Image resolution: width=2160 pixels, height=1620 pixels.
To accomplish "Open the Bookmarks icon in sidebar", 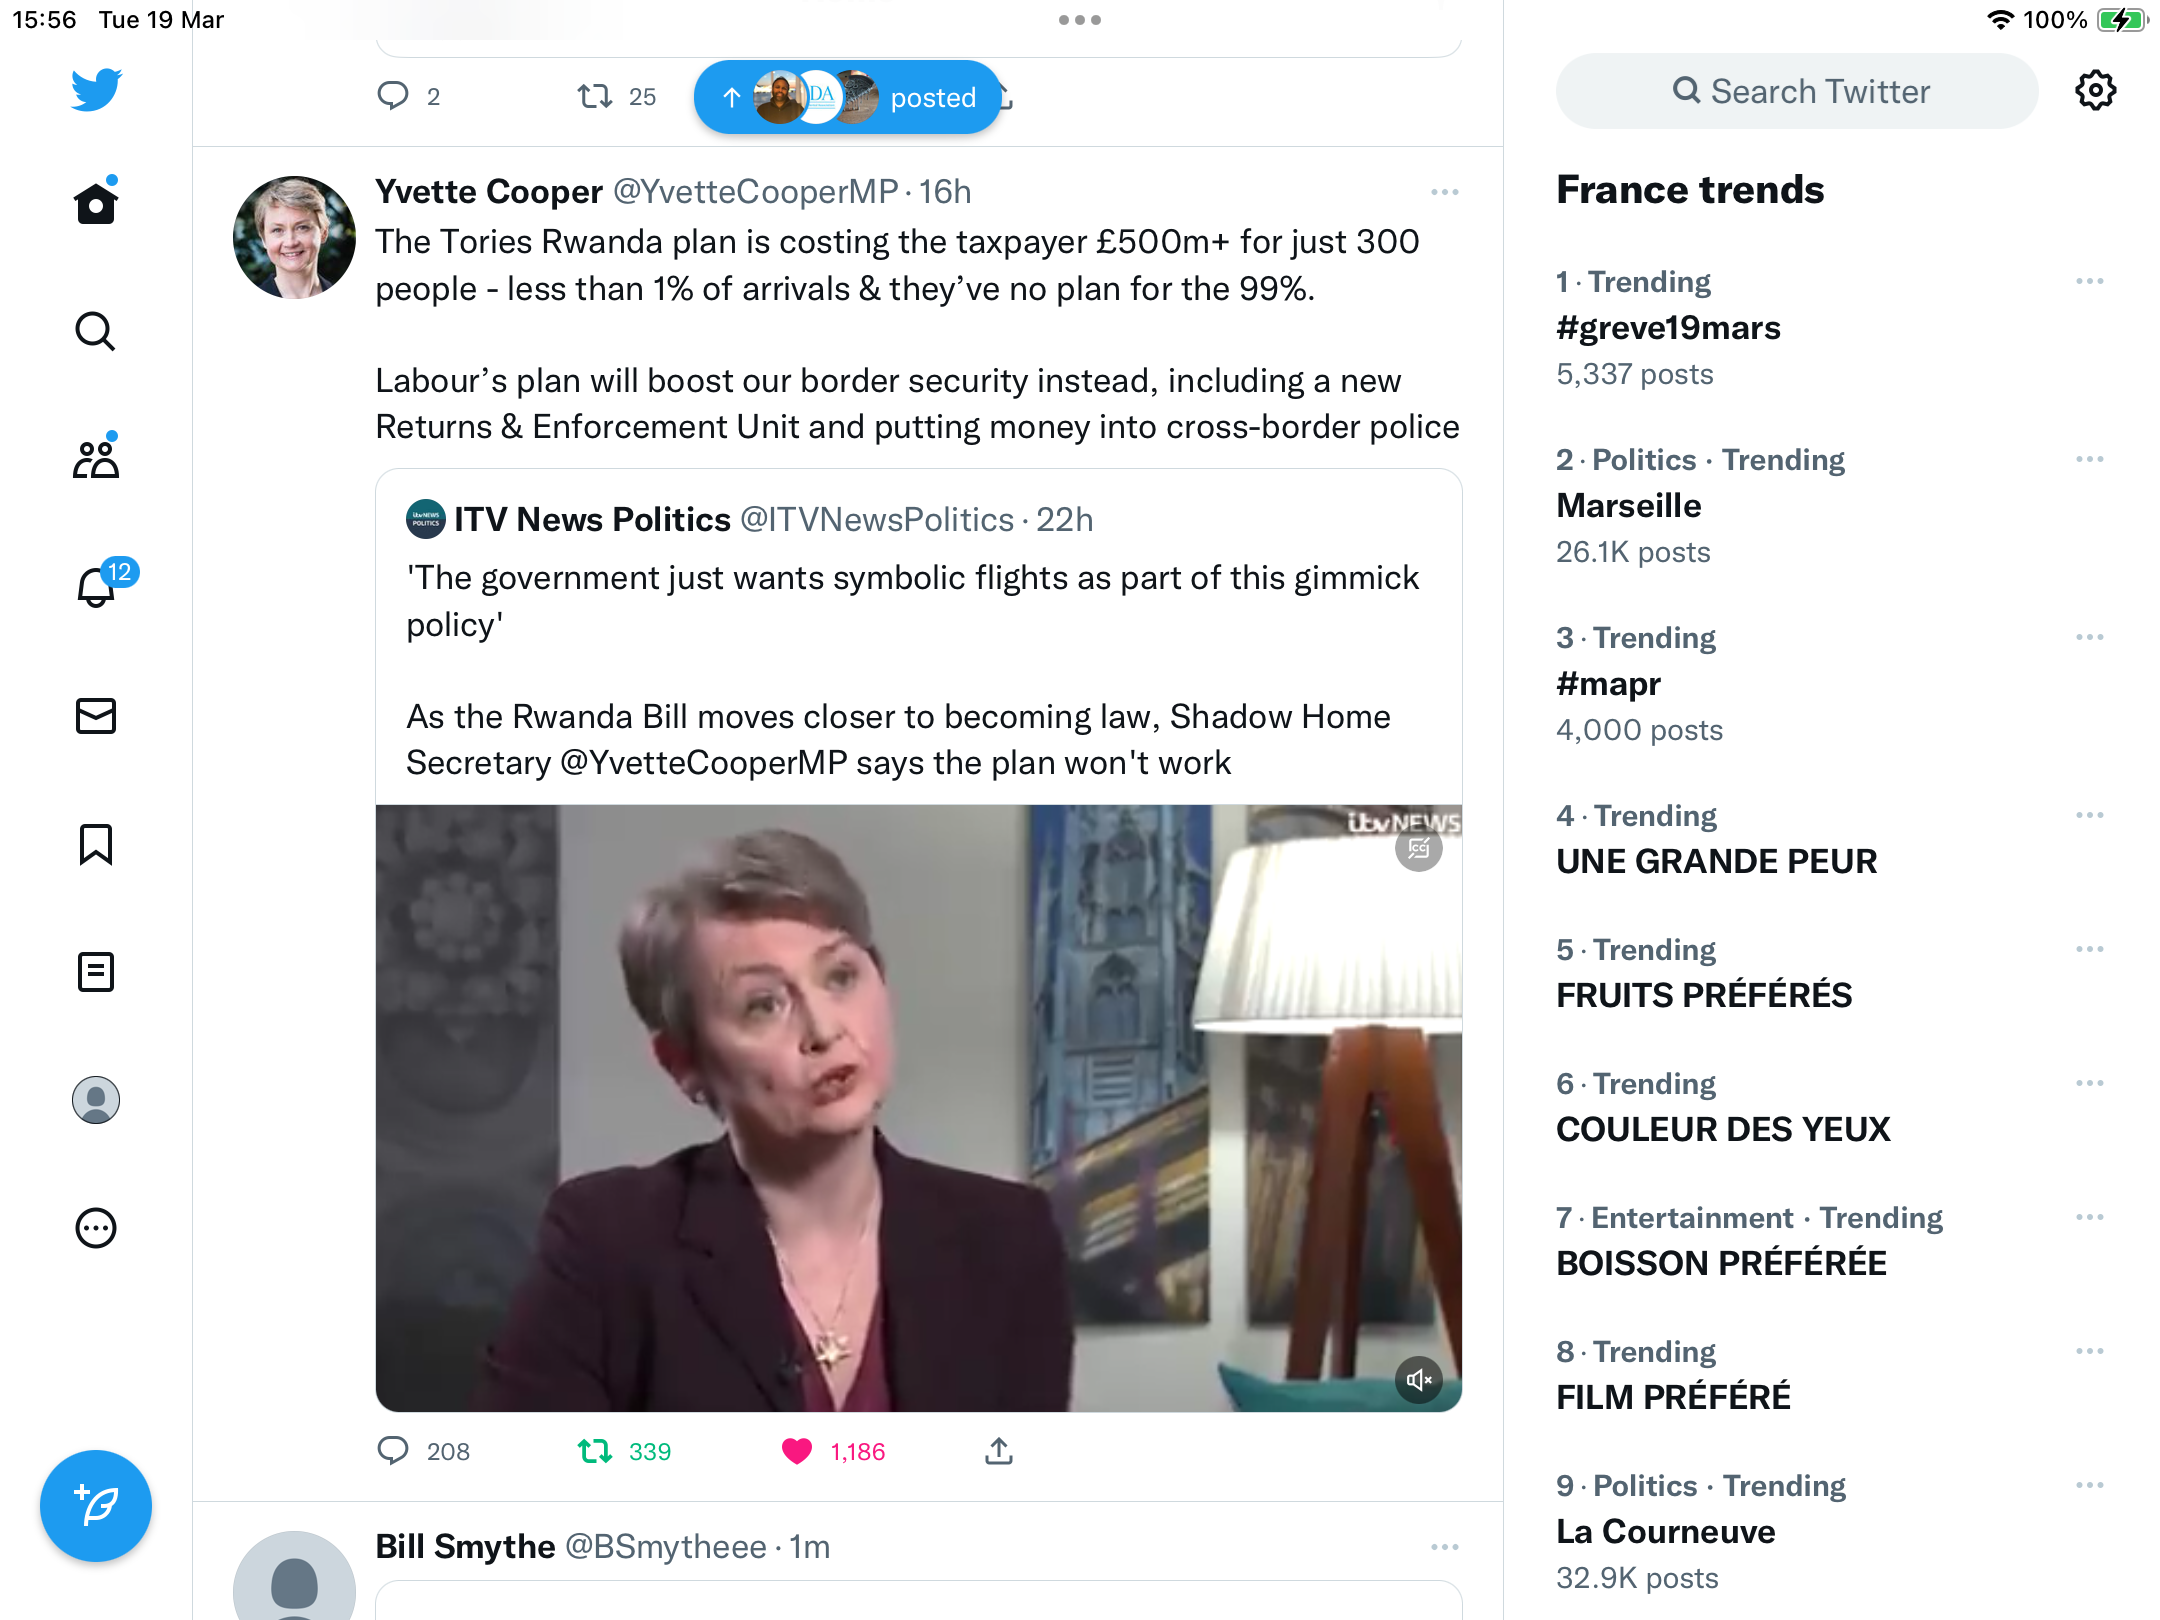I will (x=96, y=844).
